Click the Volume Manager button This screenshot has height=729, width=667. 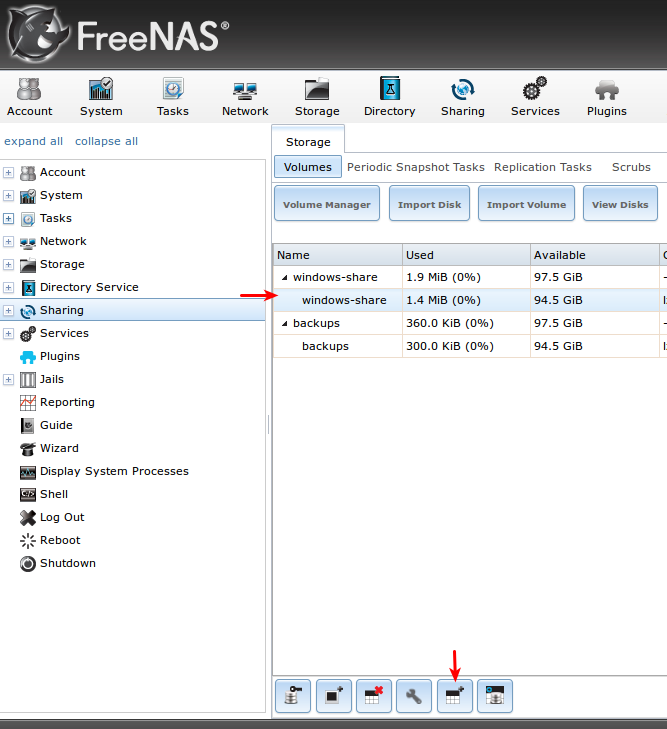(x=327, y=204)
